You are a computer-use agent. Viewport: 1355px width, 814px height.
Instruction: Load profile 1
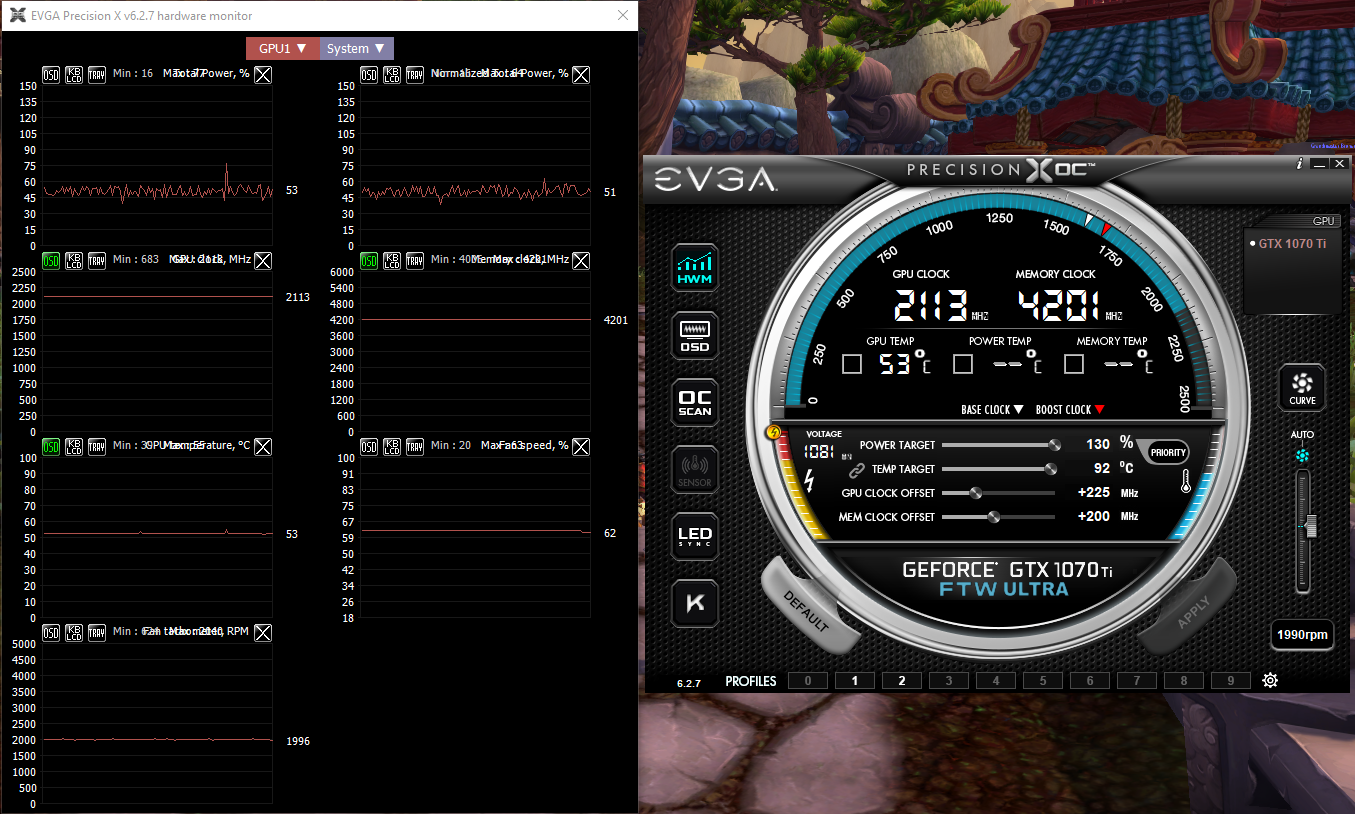click(854, 681)
